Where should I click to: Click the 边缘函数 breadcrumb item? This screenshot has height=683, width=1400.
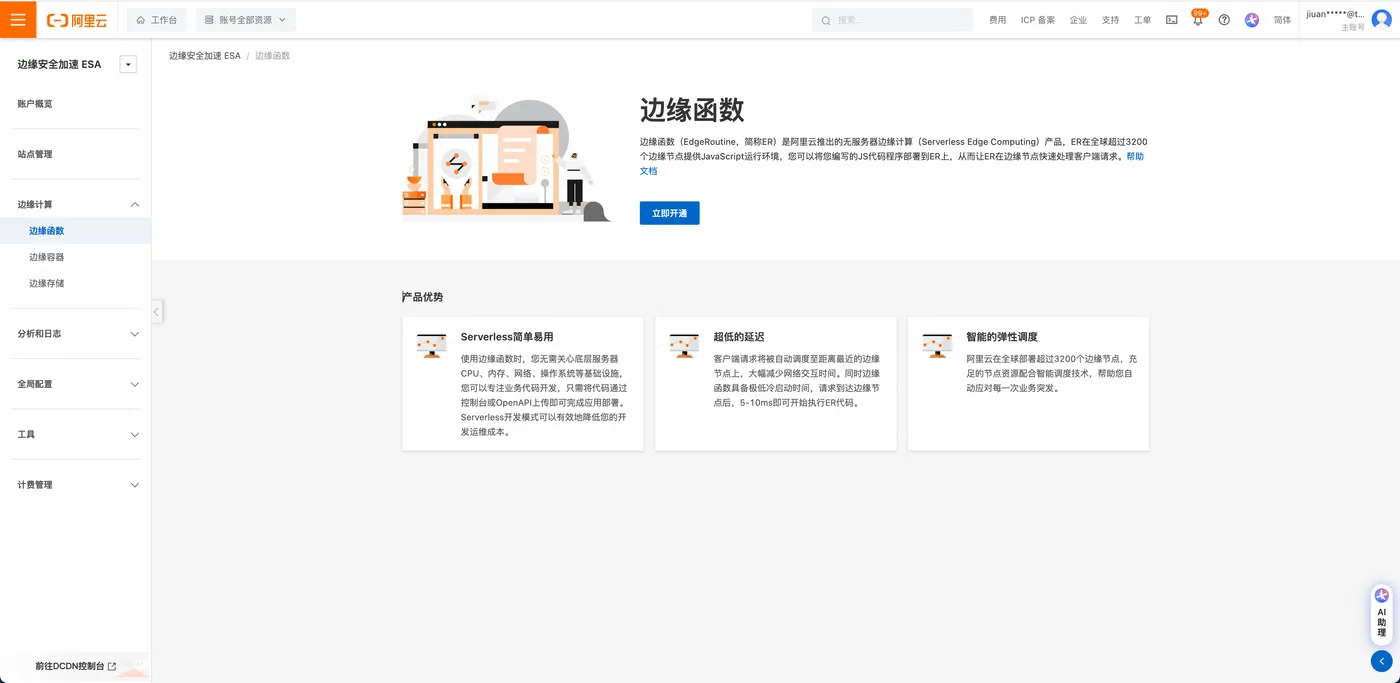click(x=272, y=56)
